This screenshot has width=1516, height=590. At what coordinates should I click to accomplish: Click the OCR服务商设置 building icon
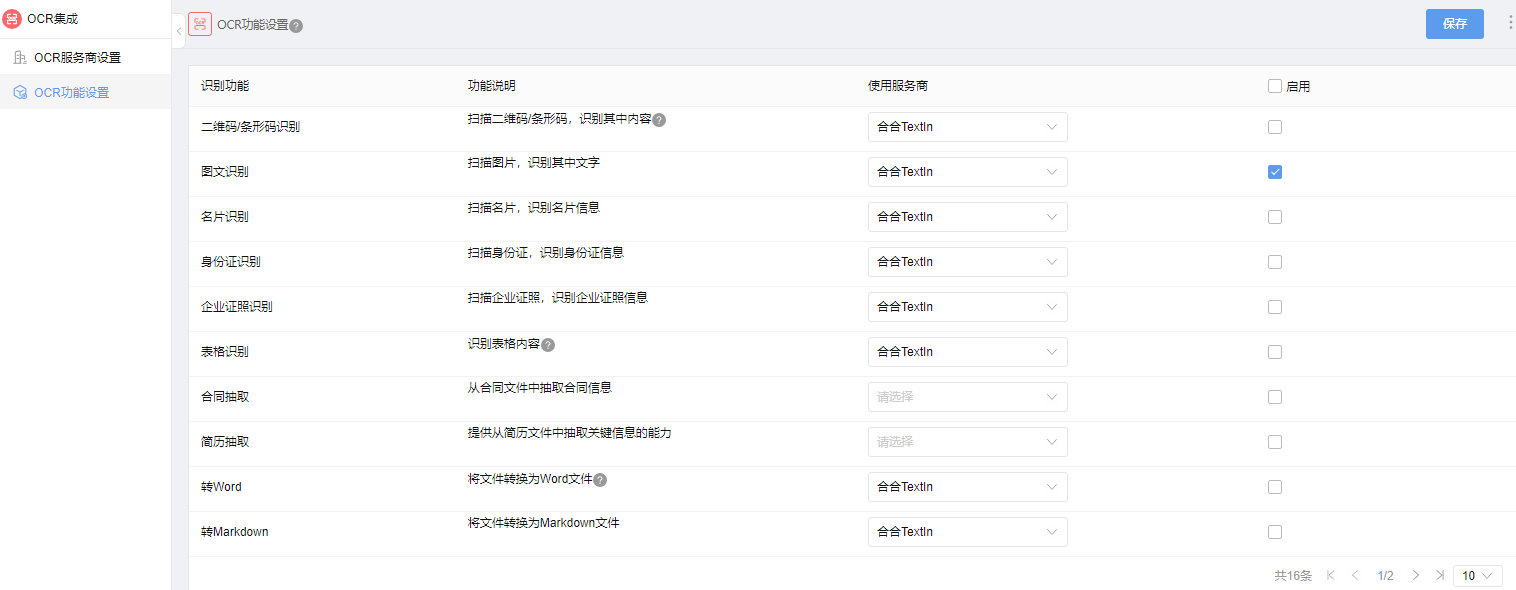tap(20, 58)
